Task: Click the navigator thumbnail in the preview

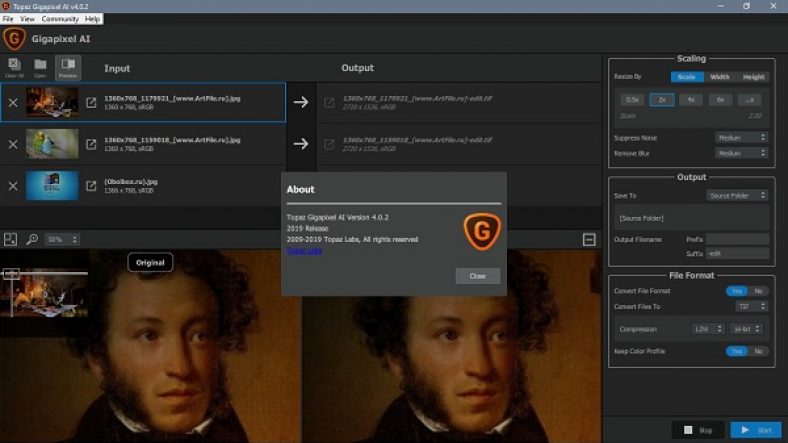Action: click(44, 294)
